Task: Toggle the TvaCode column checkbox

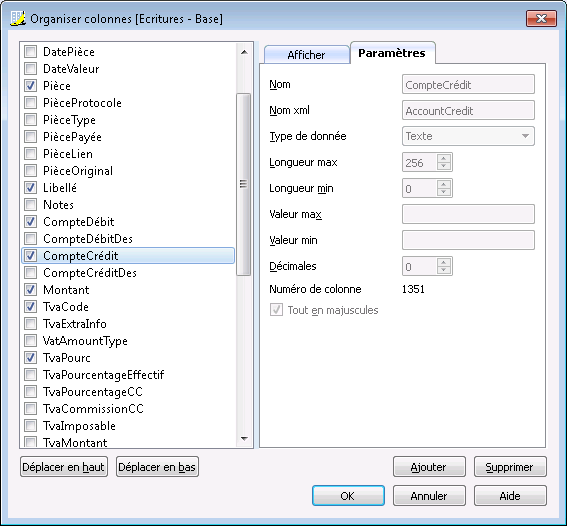Action: pos(30,307)
